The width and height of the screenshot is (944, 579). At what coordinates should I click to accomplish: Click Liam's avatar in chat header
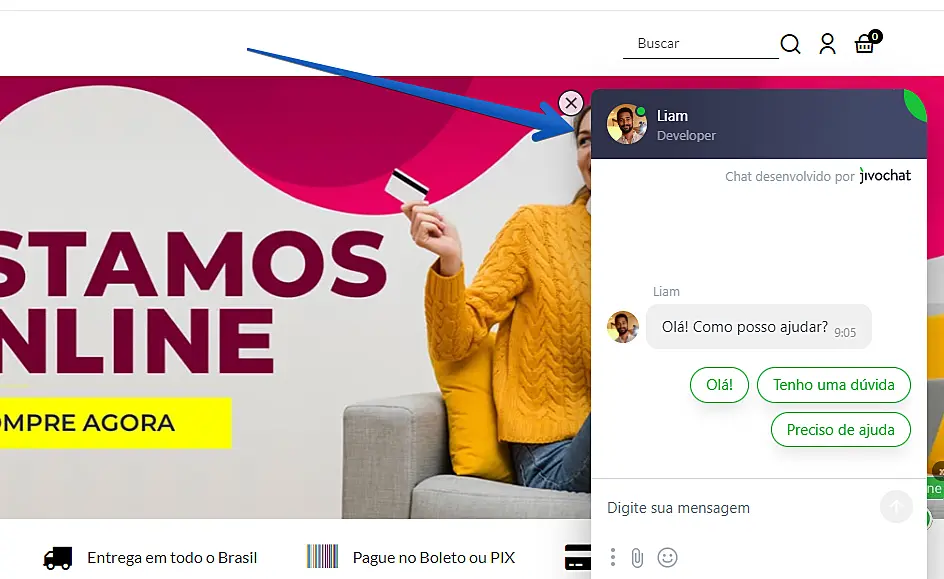click(x=626, y=124)
